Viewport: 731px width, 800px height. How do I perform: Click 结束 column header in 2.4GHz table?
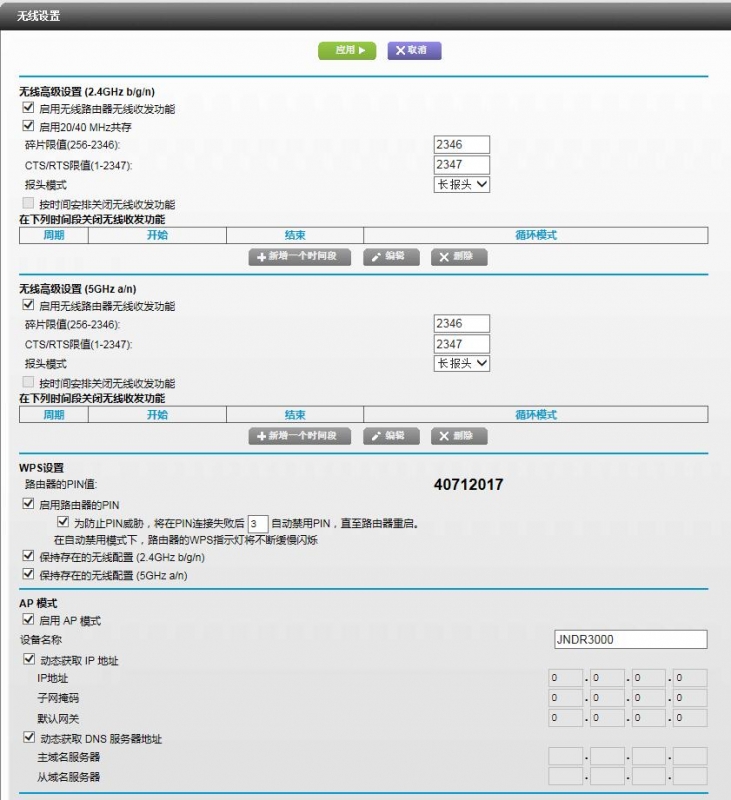295,235
